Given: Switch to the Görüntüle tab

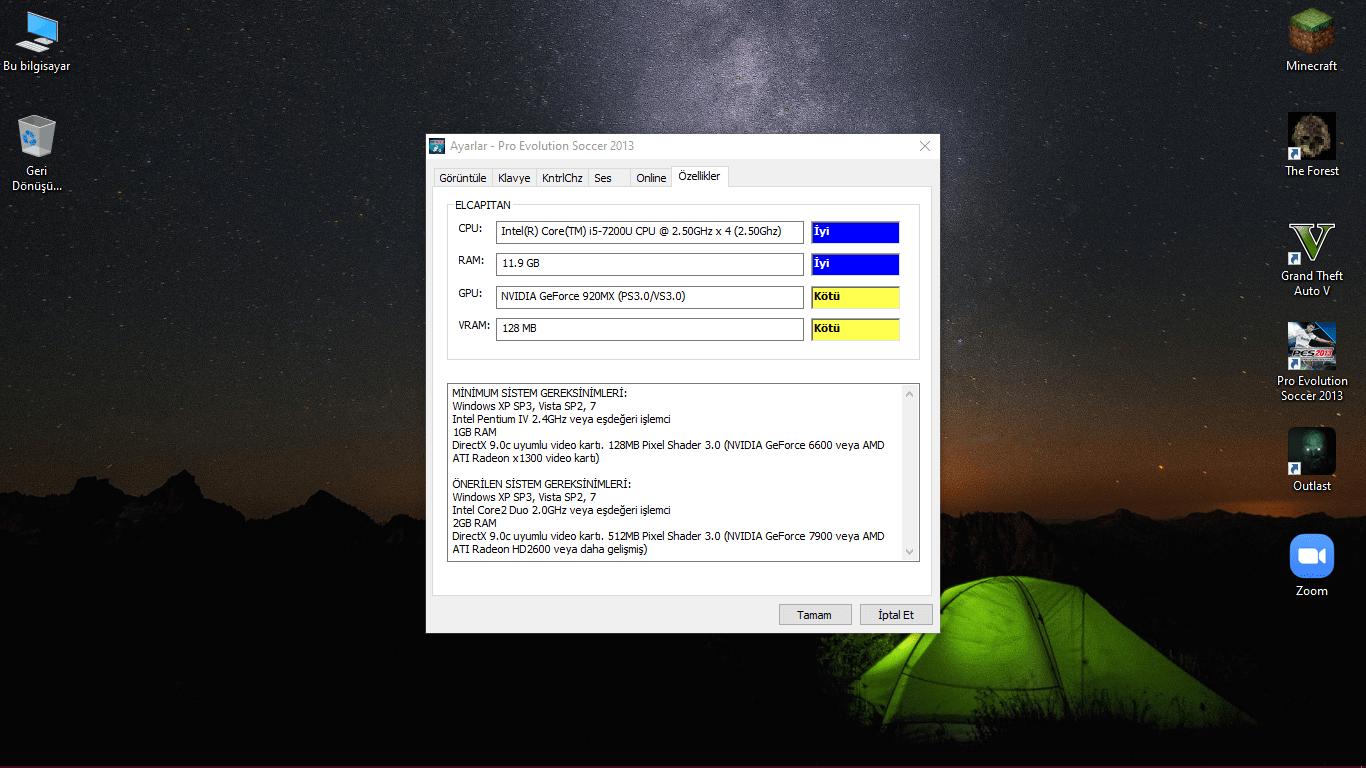Looking at the screenshot, I should 463,178.
